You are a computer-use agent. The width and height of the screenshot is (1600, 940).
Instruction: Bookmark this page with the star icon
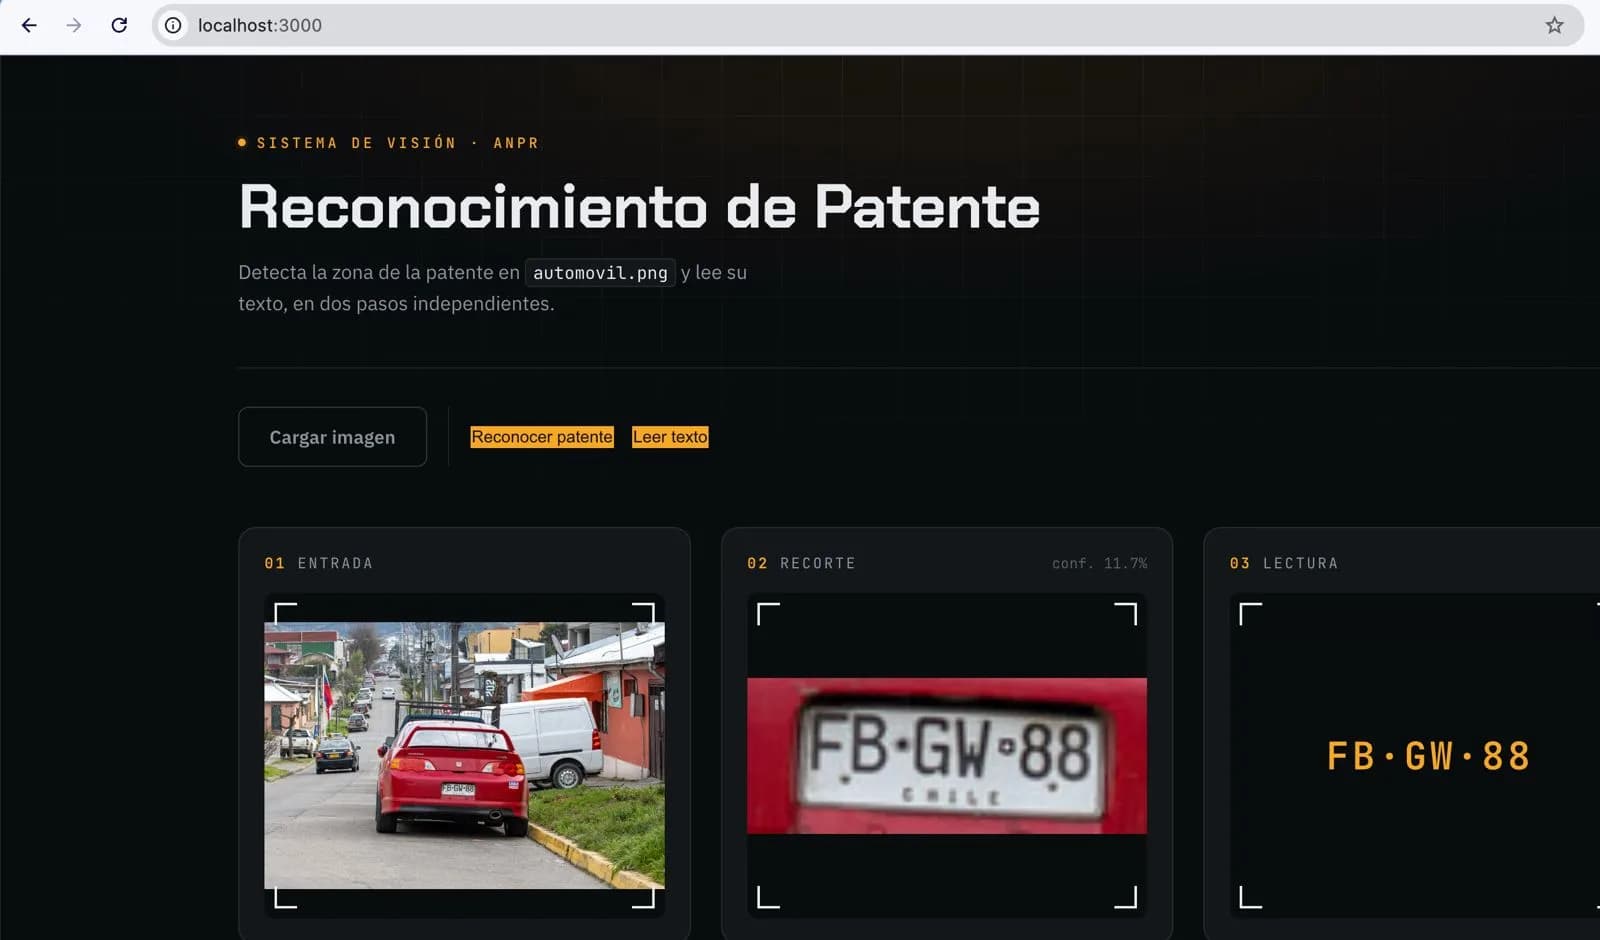1554,25
